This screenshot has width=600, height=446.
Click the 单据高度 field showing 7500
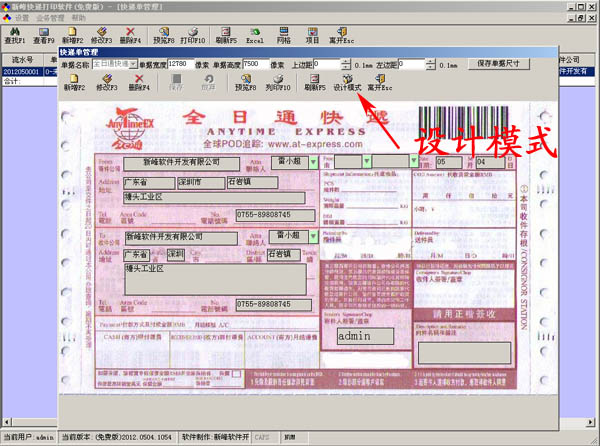point(256,64)
